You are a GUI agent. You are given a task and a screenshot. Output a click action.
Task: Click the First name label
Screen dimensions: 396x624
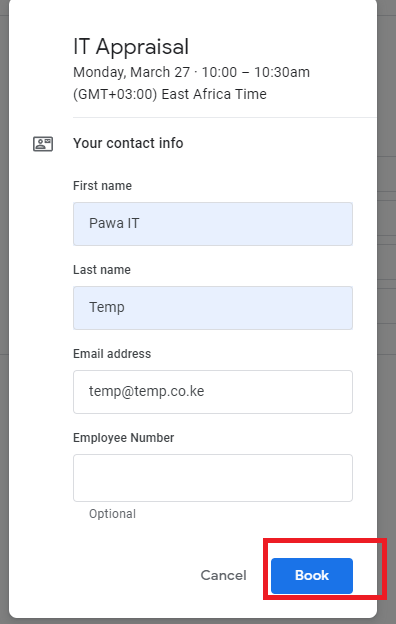[x=102, y=186]
